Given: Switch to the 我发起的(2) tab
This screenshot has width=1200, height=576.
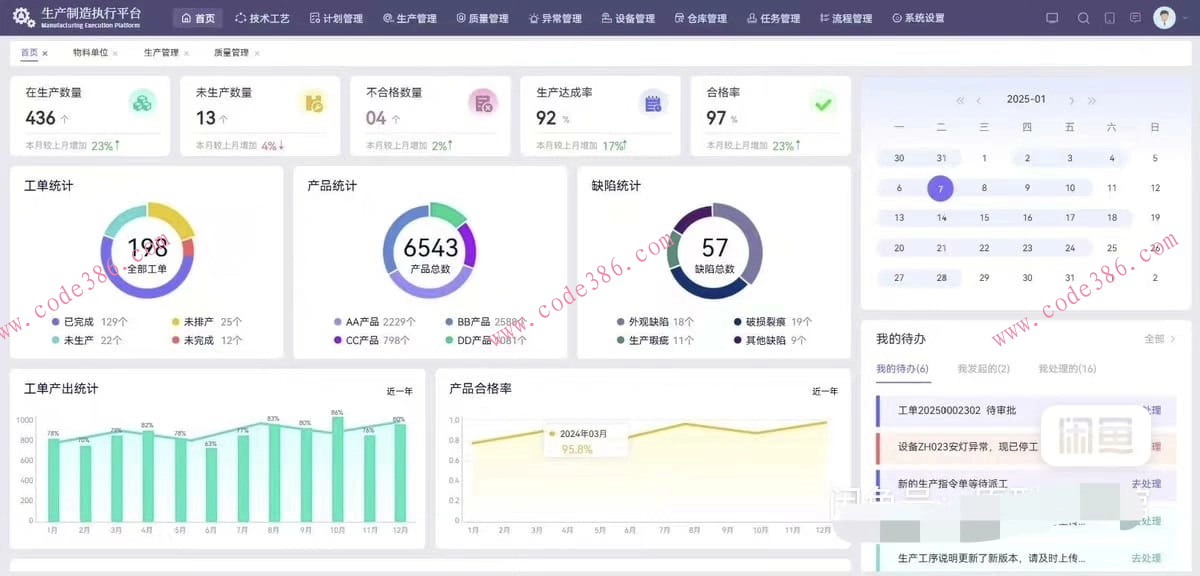Looking at the screenshot, I should [984, 368].
